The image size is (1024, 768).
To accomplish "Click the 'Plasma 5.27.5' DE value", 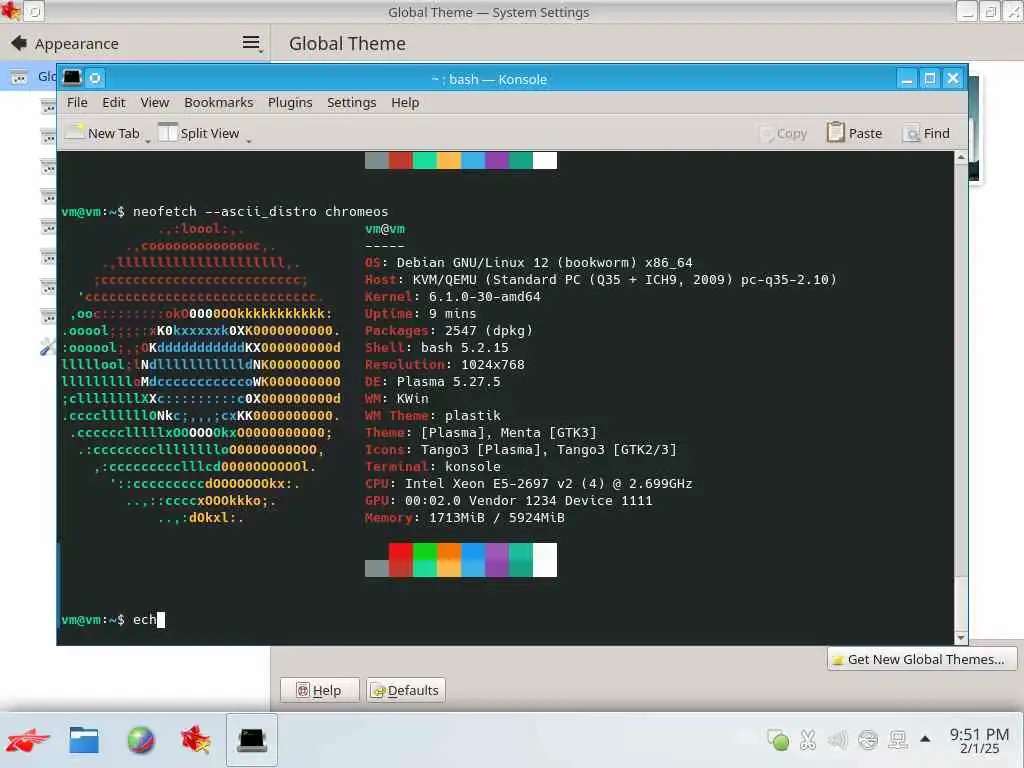I will pos(449,381).
